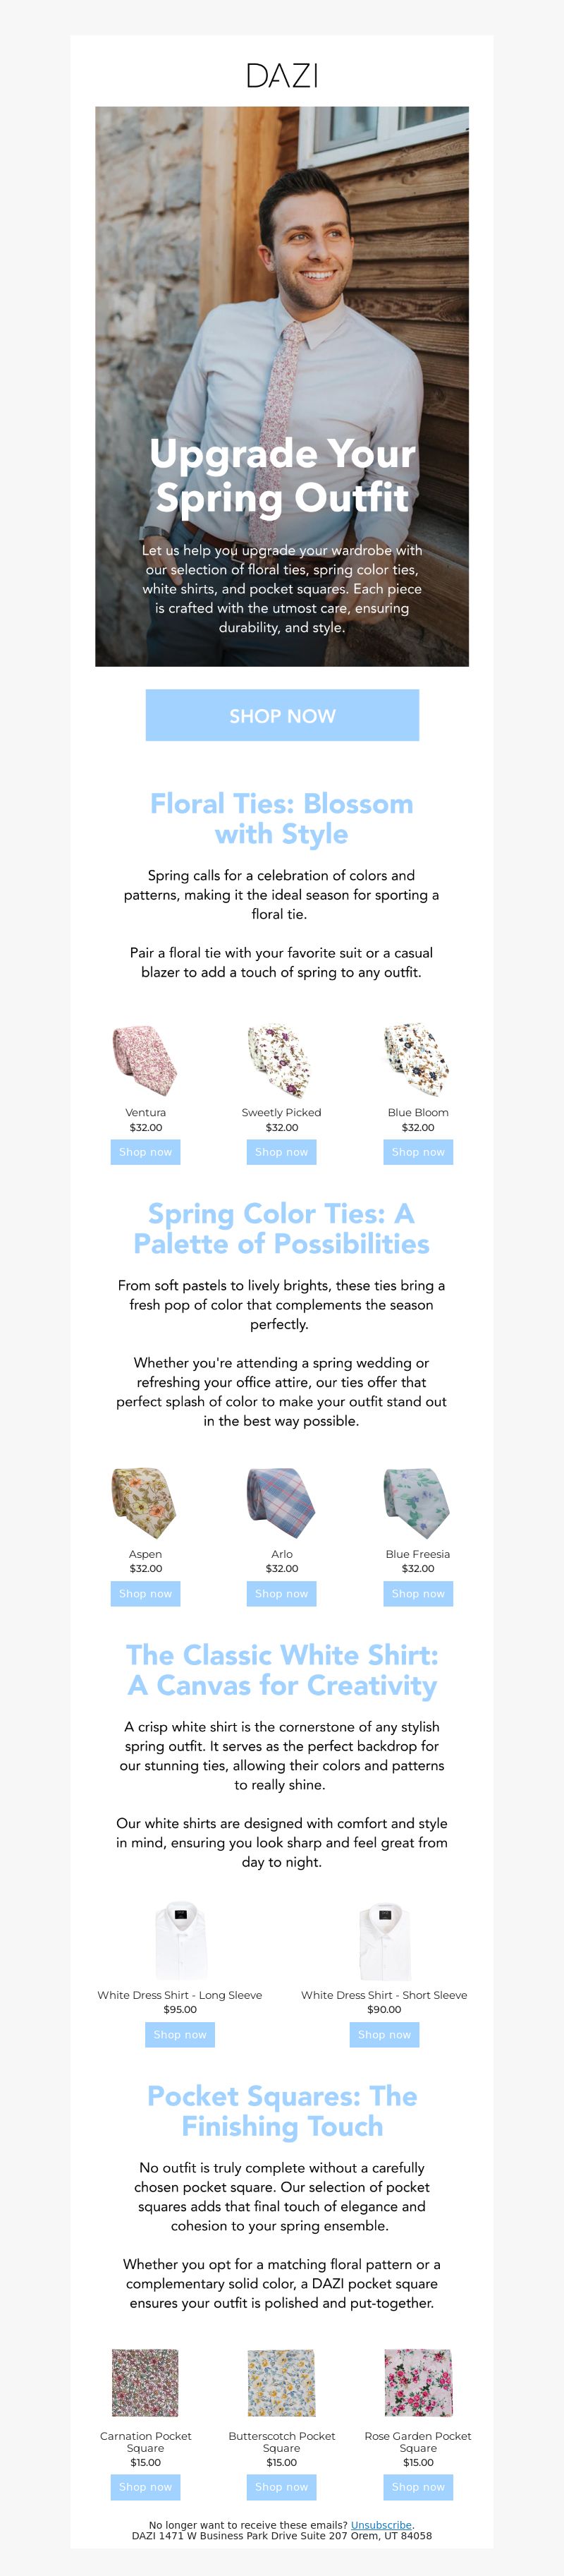Screen dimensions: 564x2576
Task: Click the Sweetly Picked product name
Action: tap(281, 1112)
